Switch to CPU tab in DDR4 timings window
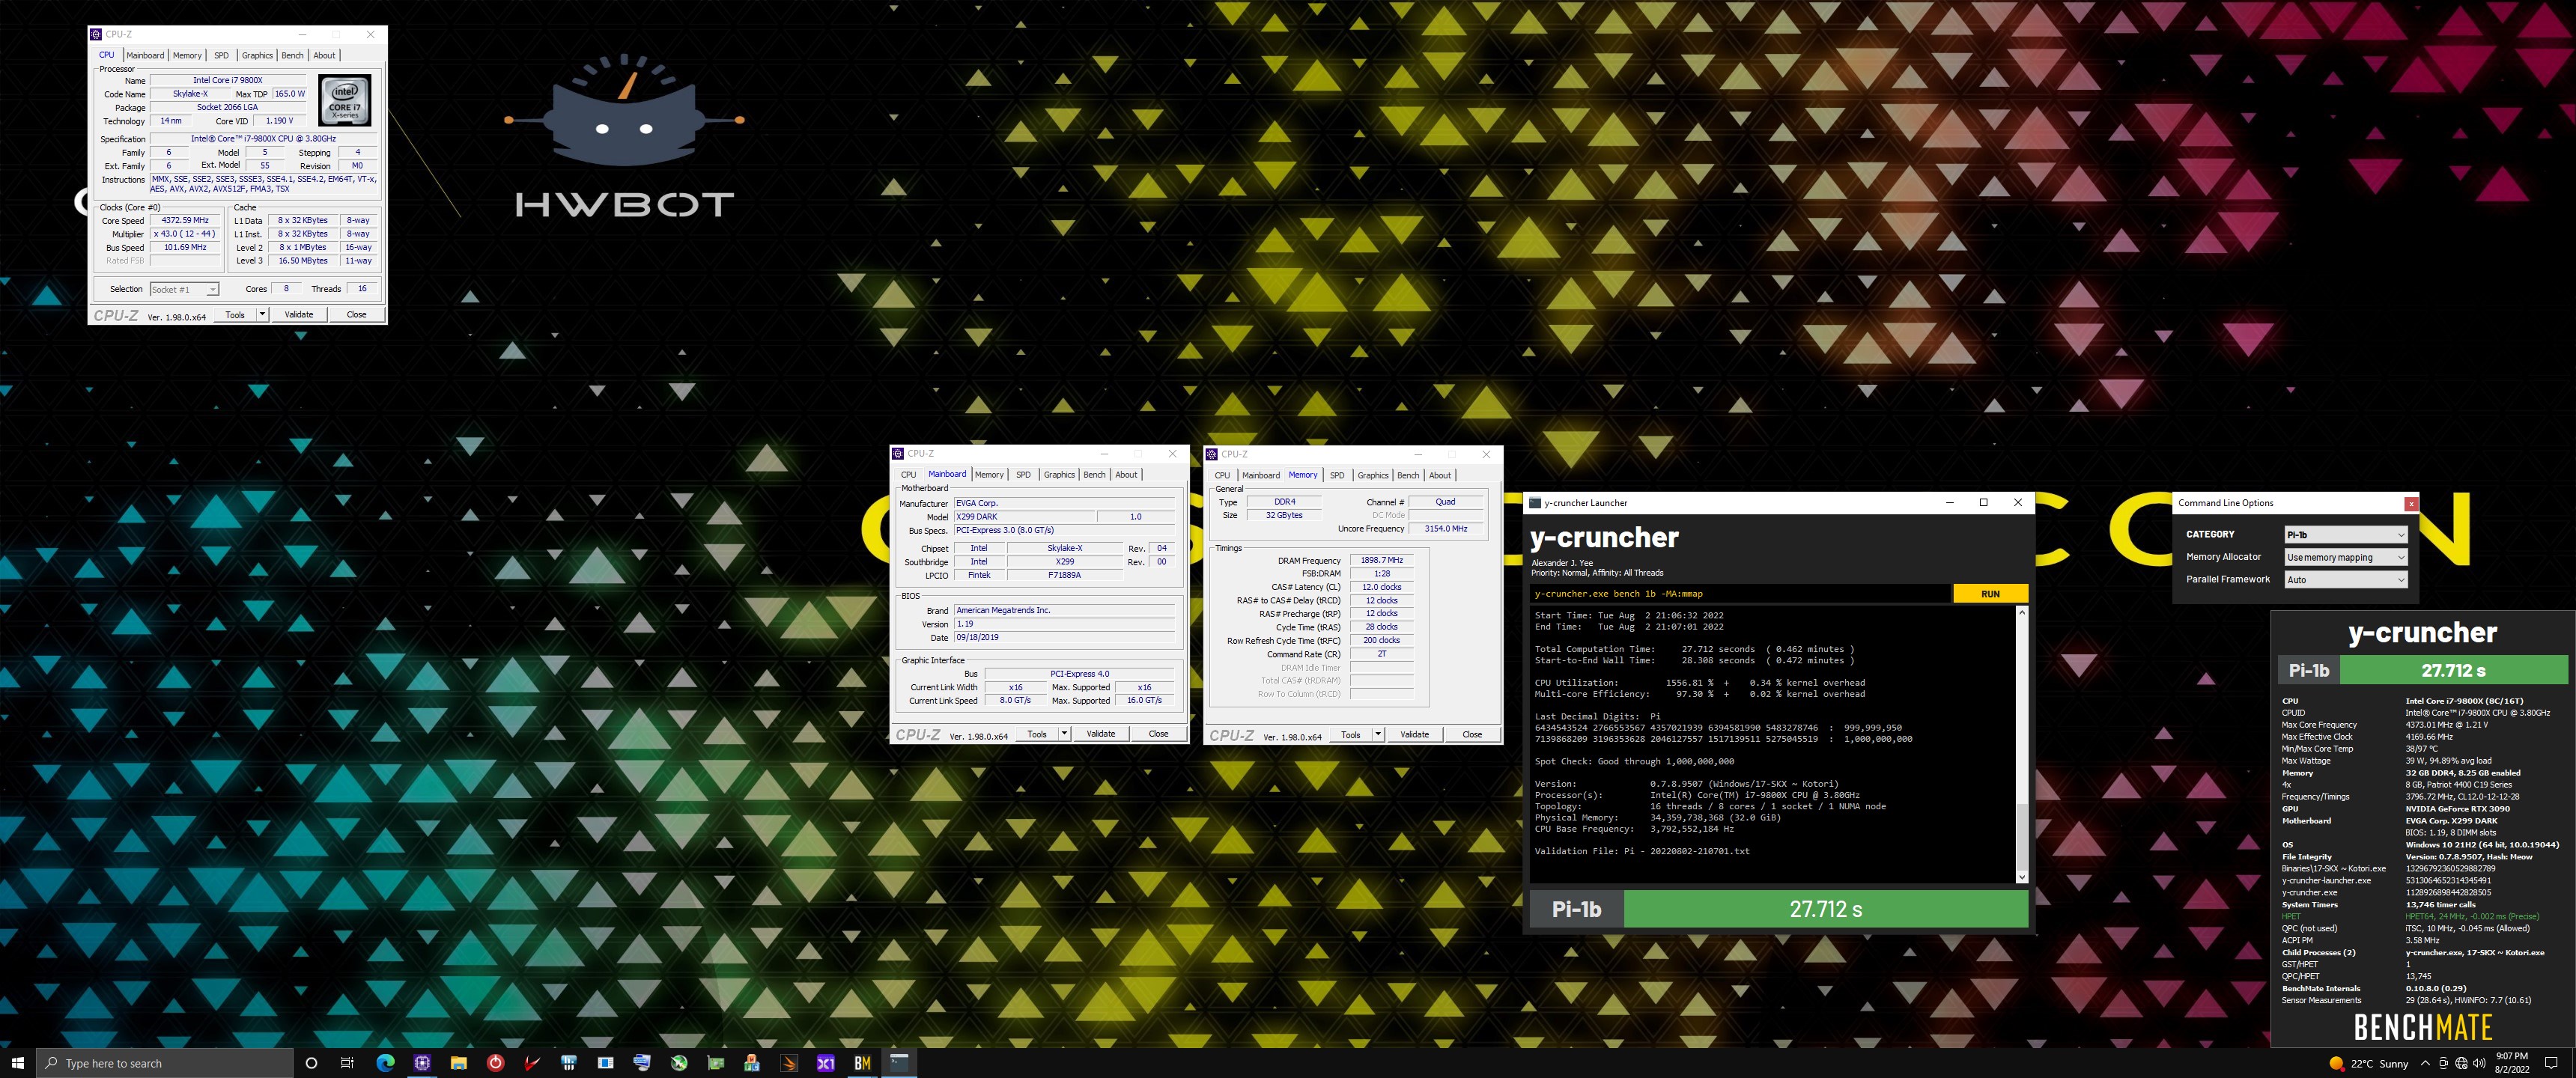2576x1078 pixels. (1222, 475)
